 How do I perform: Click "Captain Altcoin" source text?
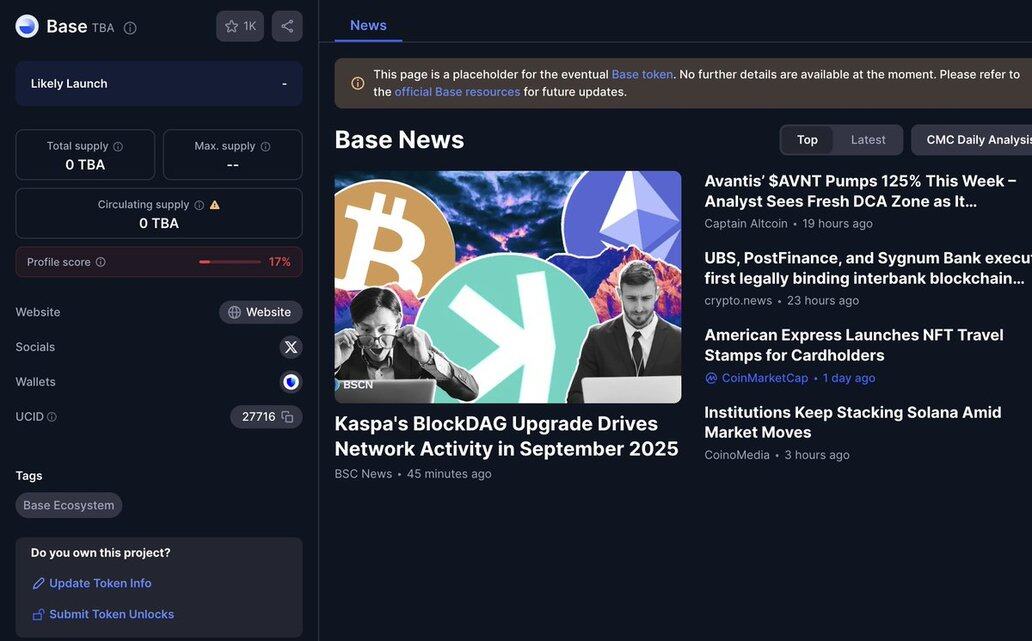pyautogui.click(x=746, y=223)
